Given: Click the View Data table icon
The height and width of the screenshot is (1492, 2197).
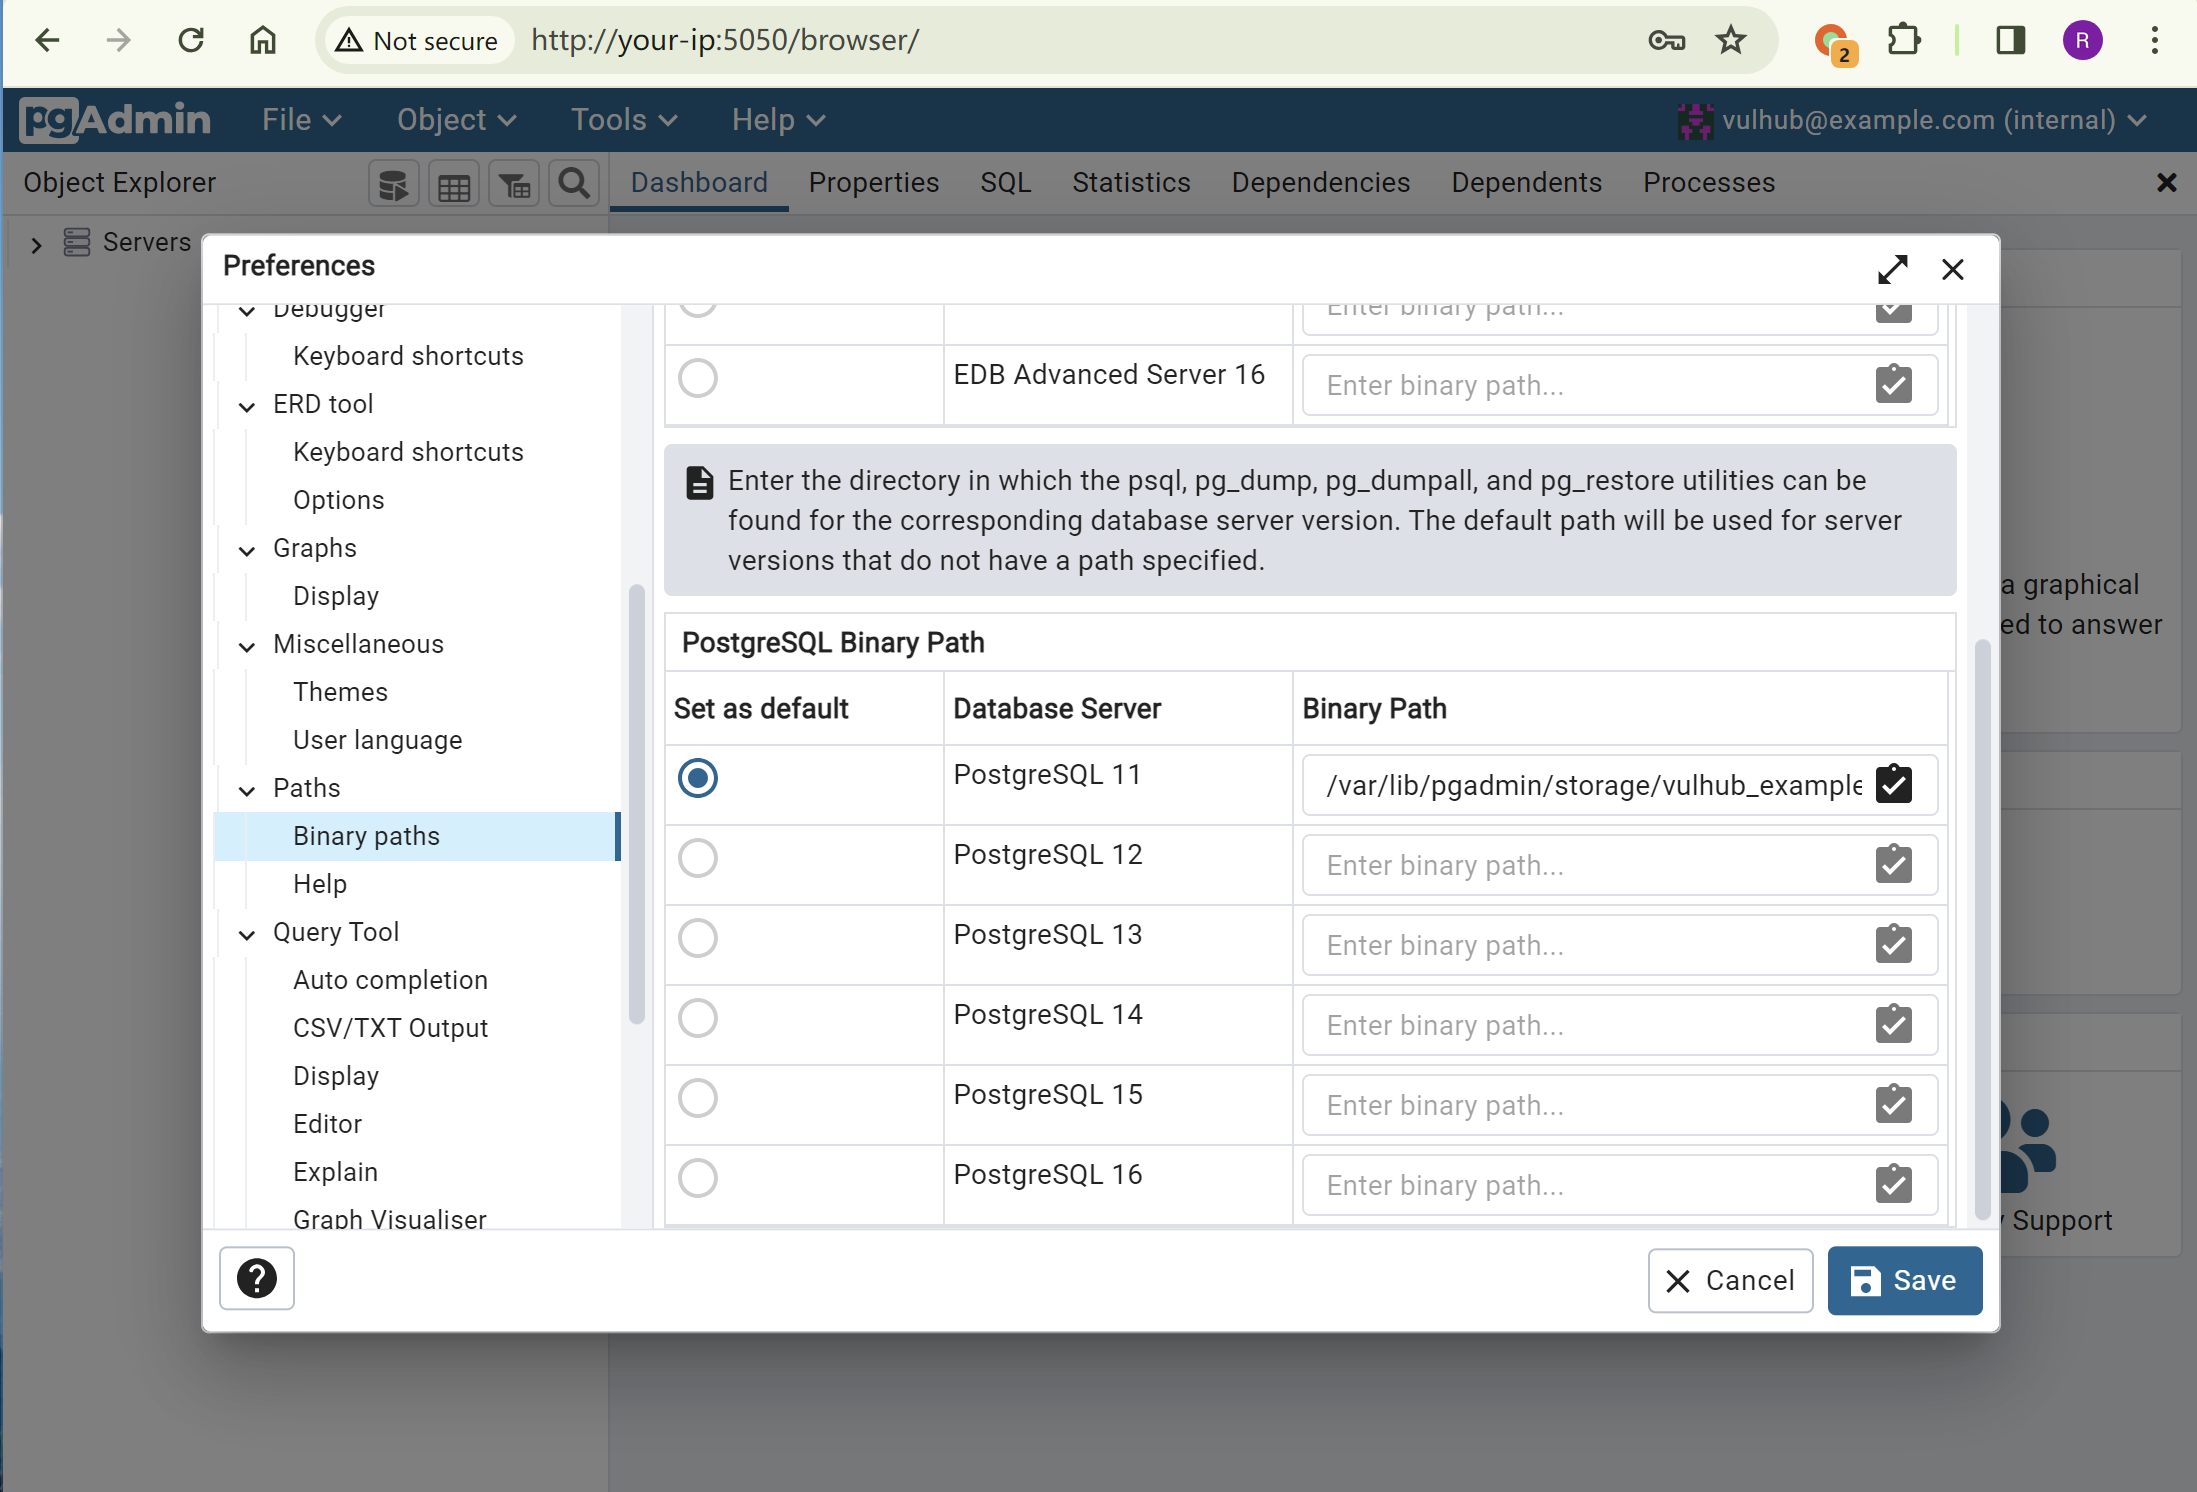Looking at the screenshot, I should point(454,184).
